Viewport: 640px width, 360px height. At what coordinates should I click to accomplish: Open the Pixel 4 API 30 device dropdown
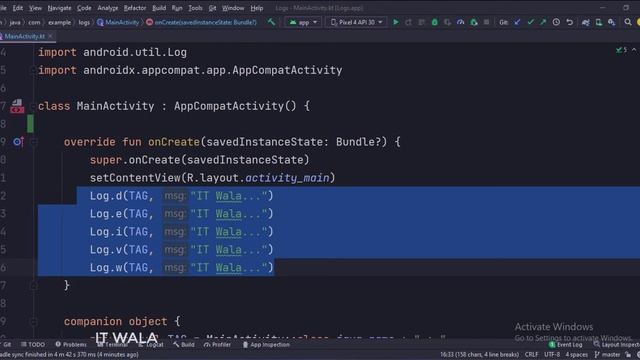(356, 22)
